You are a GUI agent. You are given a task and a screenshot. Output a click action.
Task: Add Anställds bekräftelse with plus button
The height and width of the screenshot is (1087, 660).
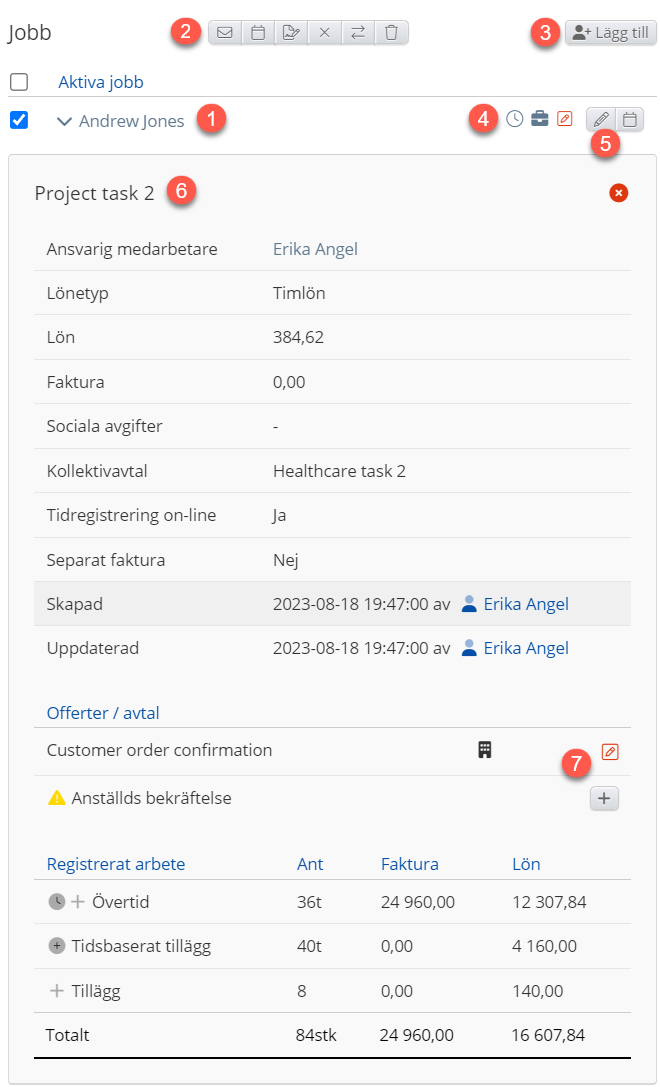click(x=604, y=798)
